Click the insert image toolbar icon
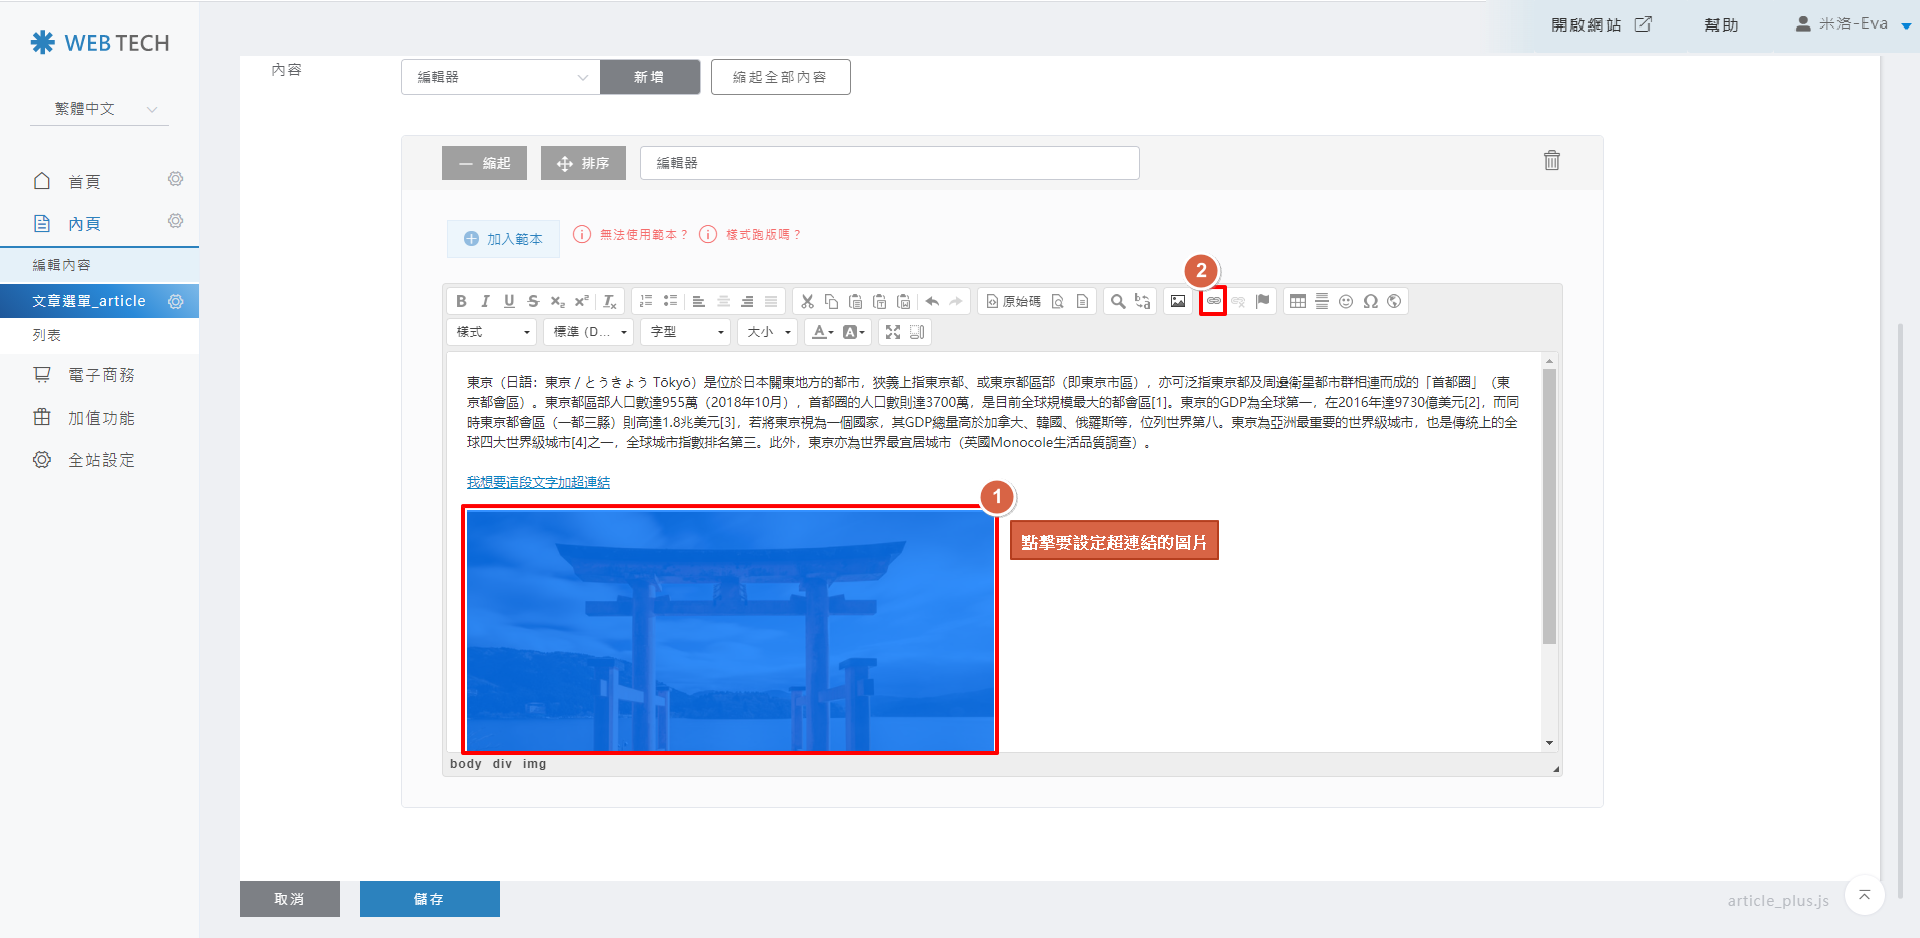The width and height of the screenshot is (1920, 938). 1178,301
